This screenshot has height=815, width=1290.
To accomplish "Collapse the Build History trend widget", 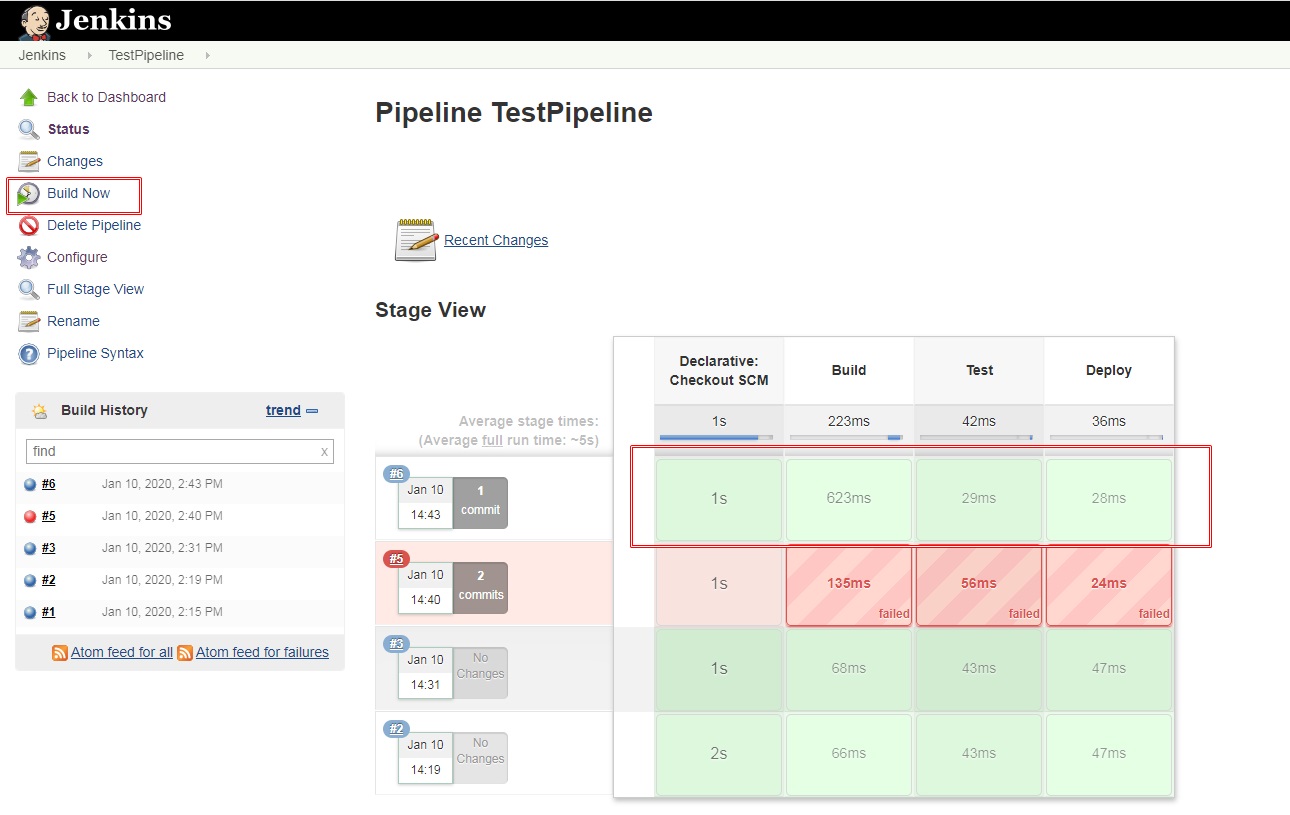I will tap(312, 410).
